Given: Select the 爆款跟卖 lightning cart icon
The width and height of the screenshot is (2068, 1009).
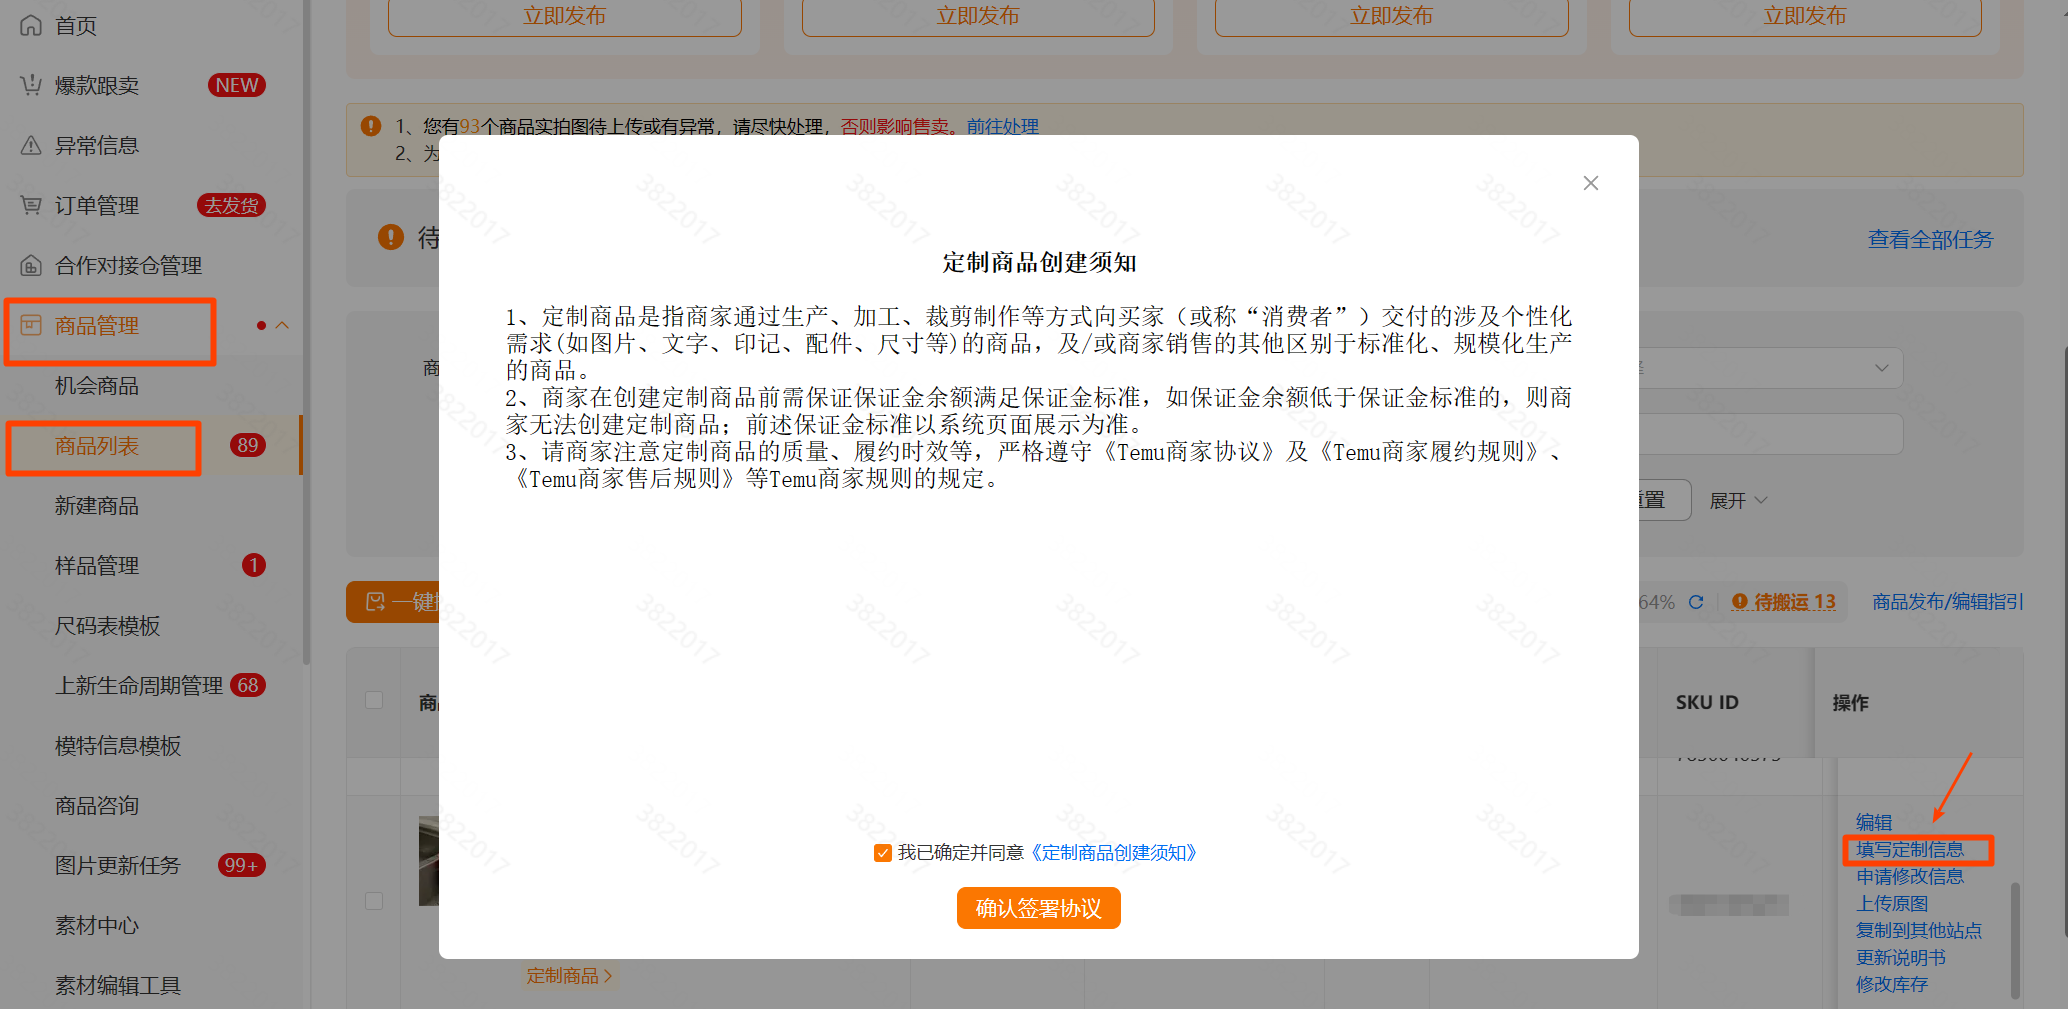Looking at the screenshot, I should click(x=30, y=85).
